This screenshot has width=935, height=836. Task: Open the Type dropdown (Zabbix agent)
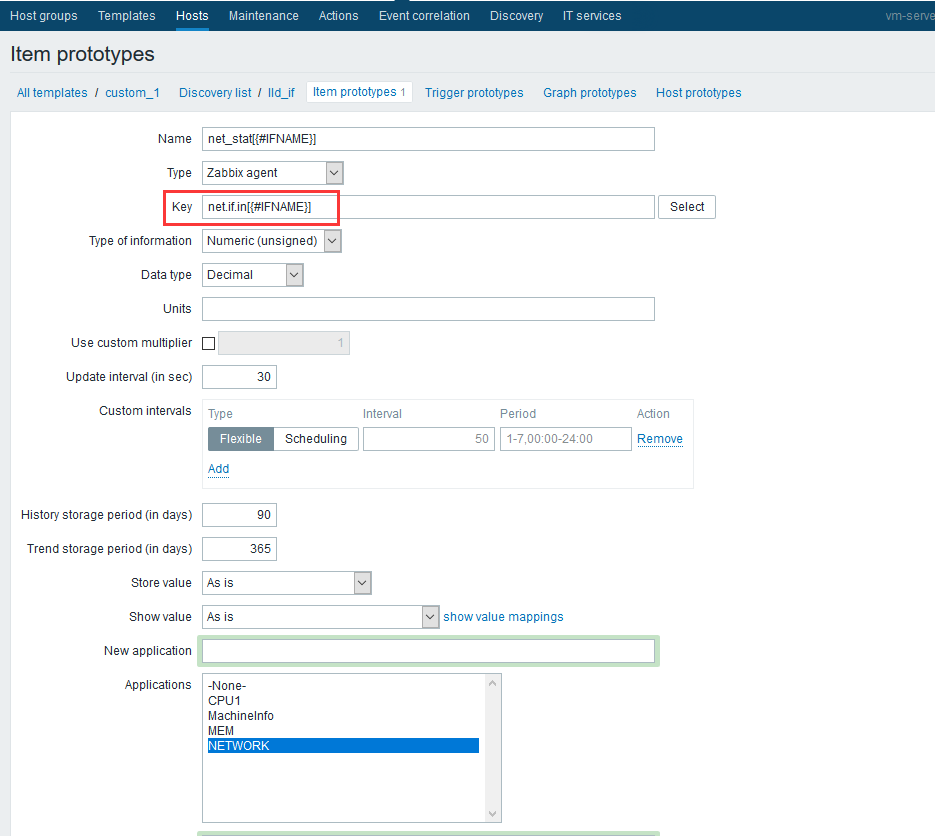coord(273,173)
